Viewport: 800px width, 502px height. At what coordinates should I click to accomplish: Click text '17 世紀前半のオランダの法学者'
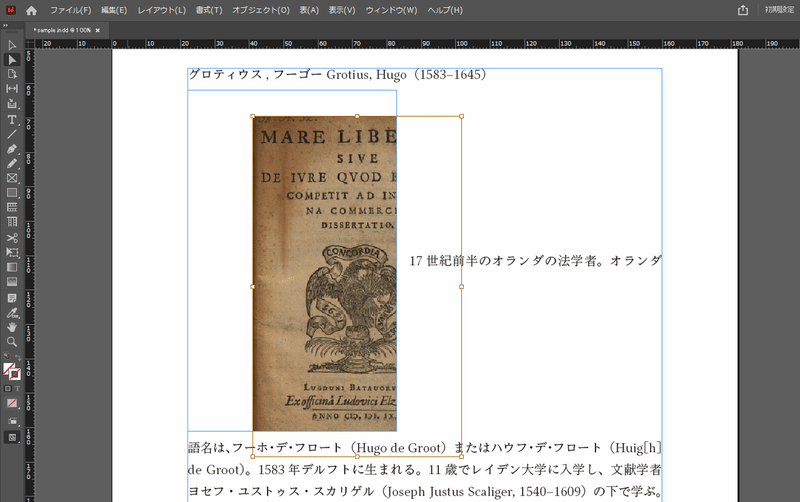coord(503,261)
